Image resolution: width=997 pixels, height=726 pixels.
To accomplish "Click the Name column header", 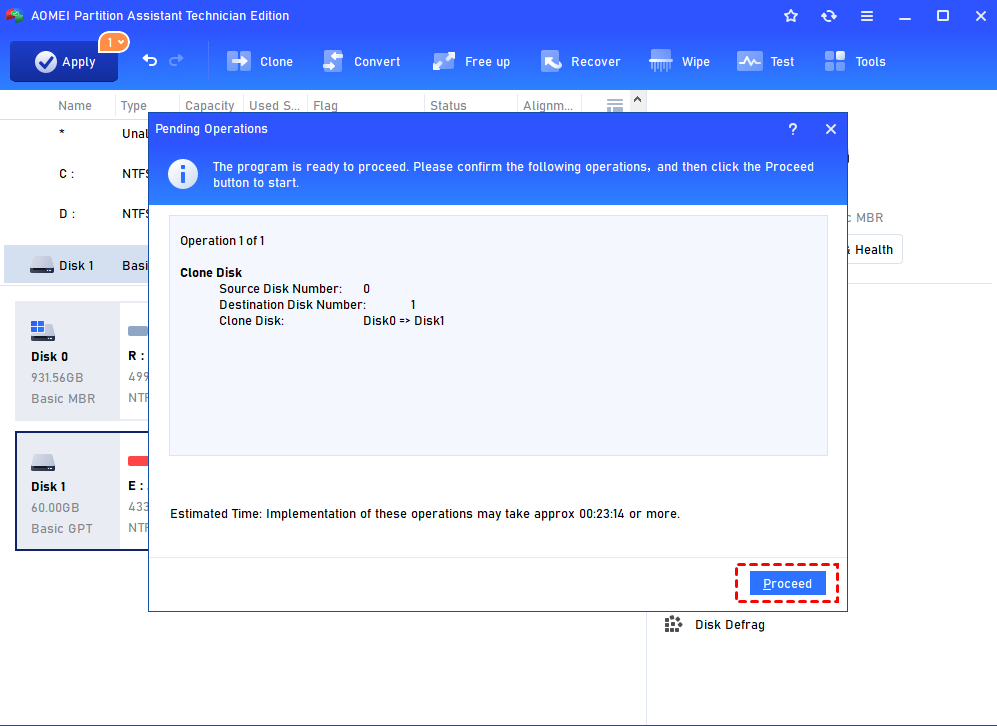I will 75,106.
